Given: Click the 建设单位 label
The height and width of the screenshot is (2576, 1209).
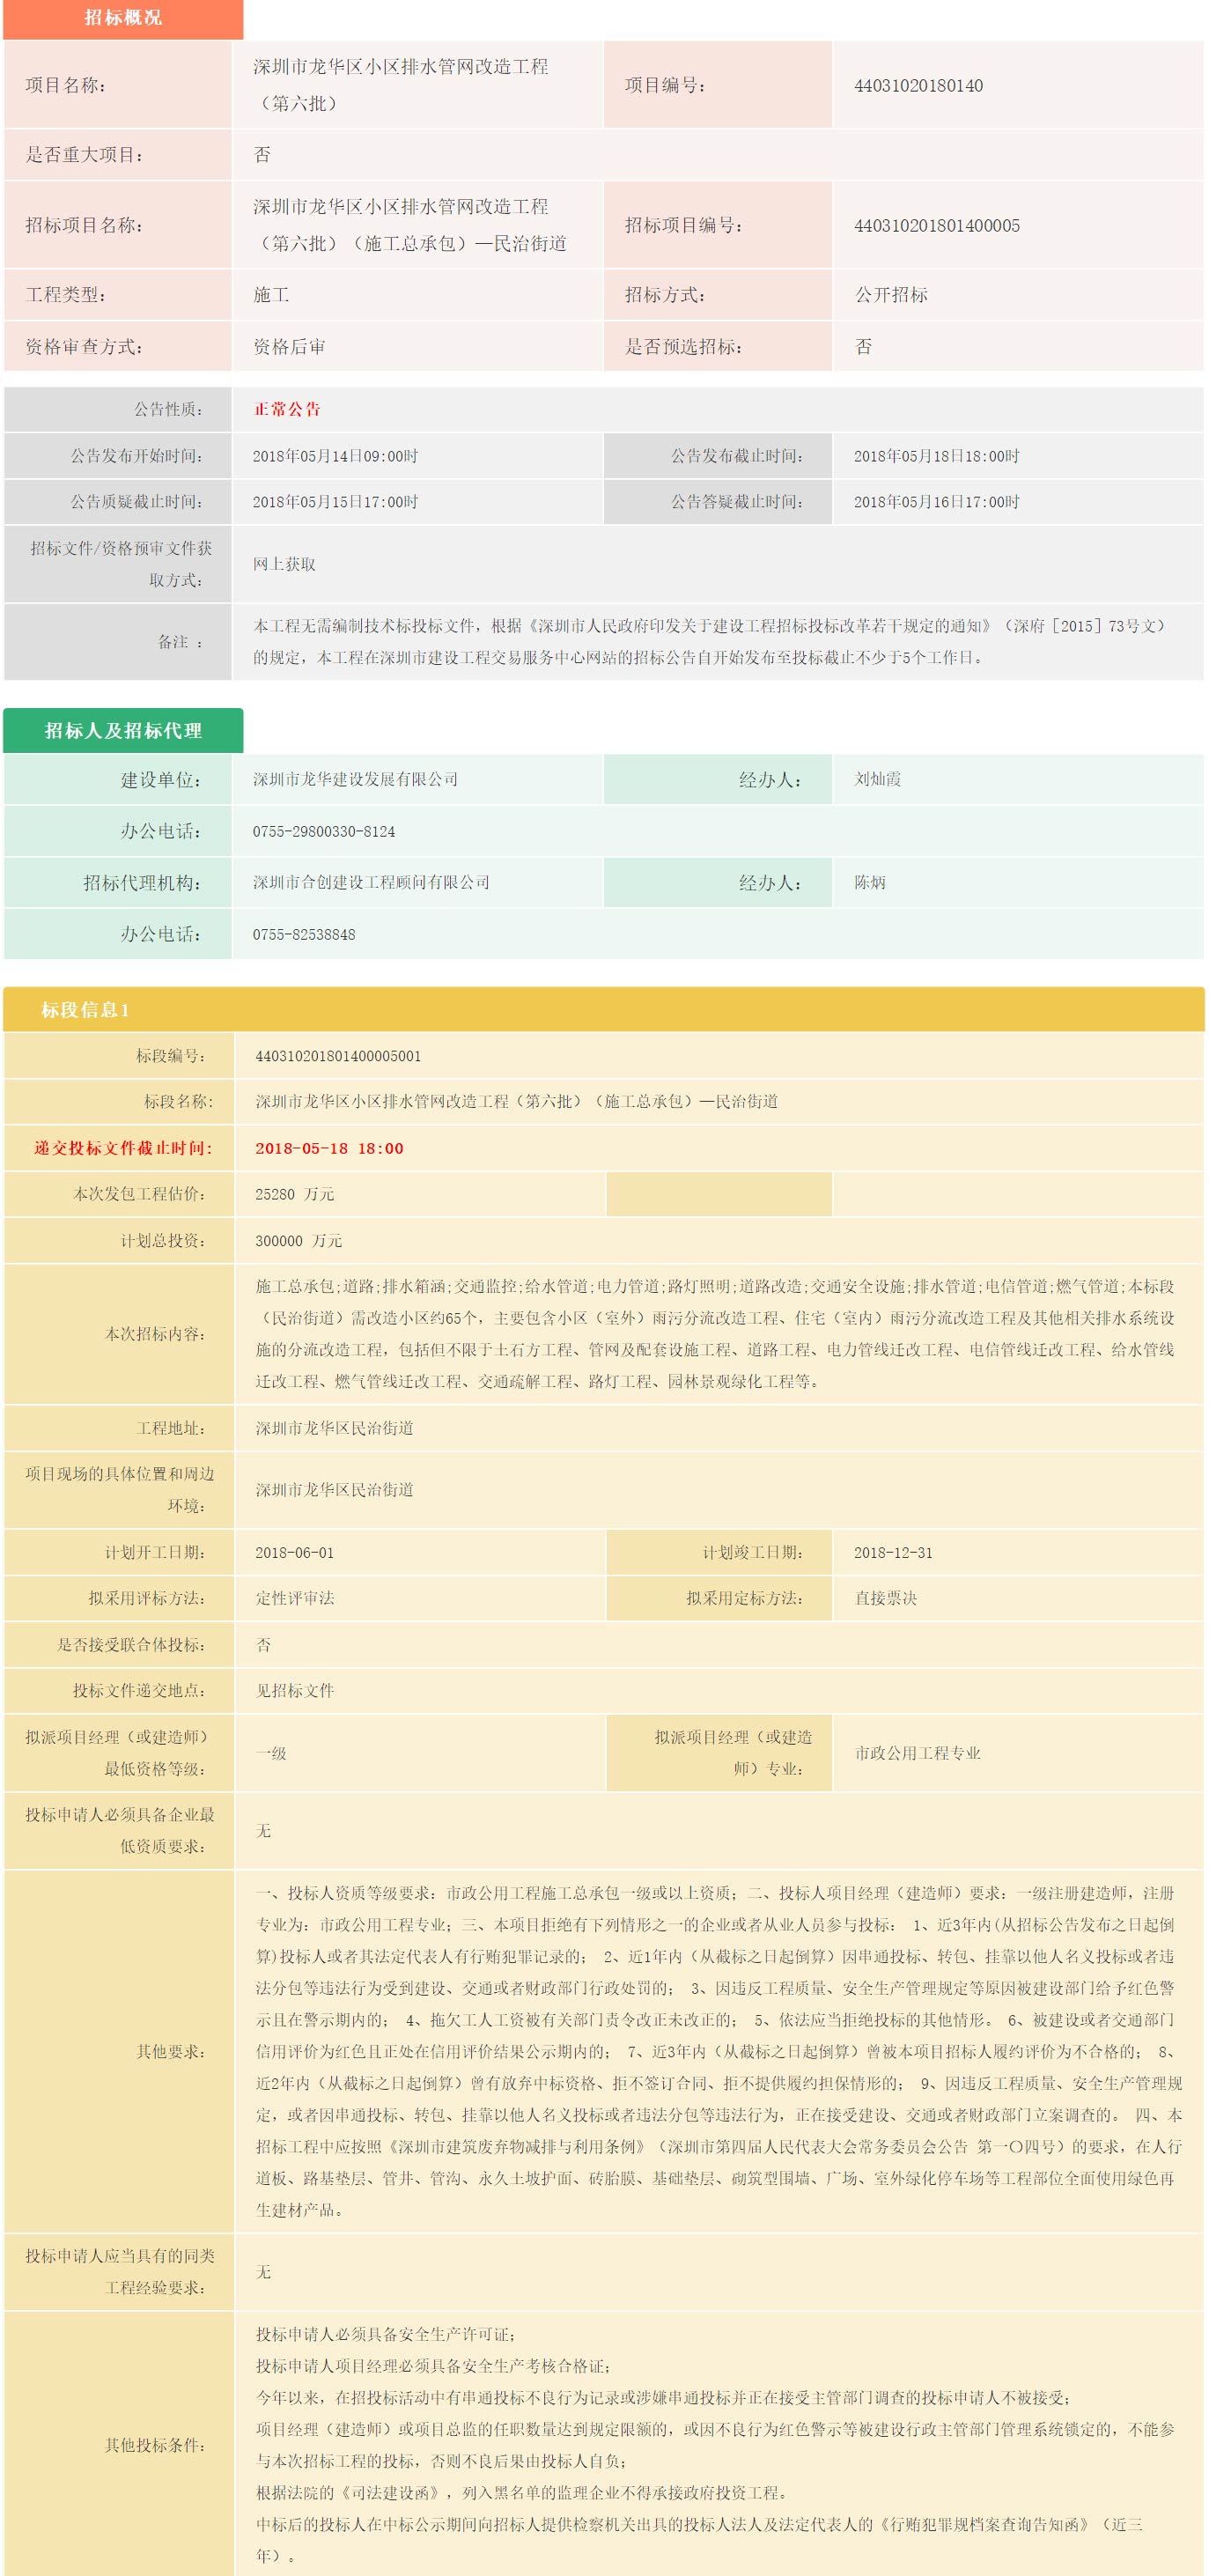Looking at the screenshot, I should pyautogui.click(x=161, y=780).
